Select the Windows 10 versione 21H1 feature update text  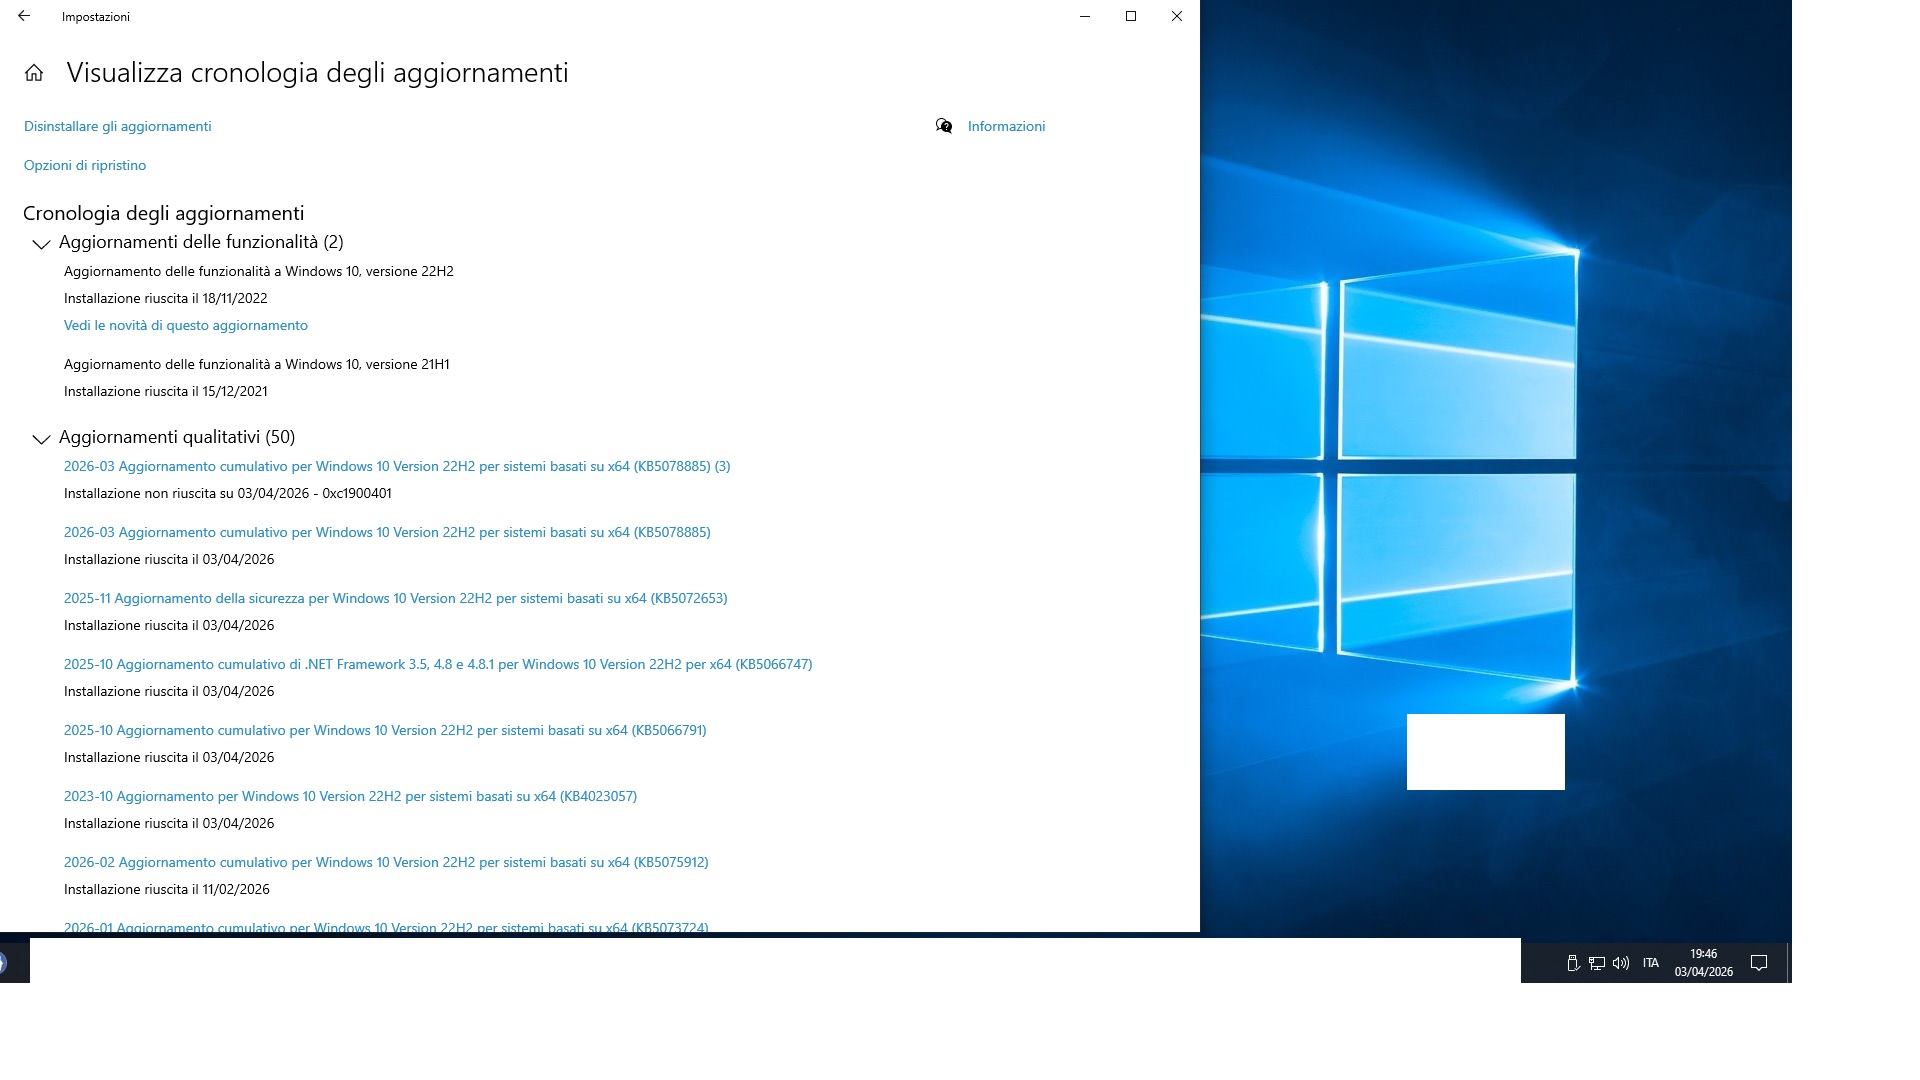point(257,364)
